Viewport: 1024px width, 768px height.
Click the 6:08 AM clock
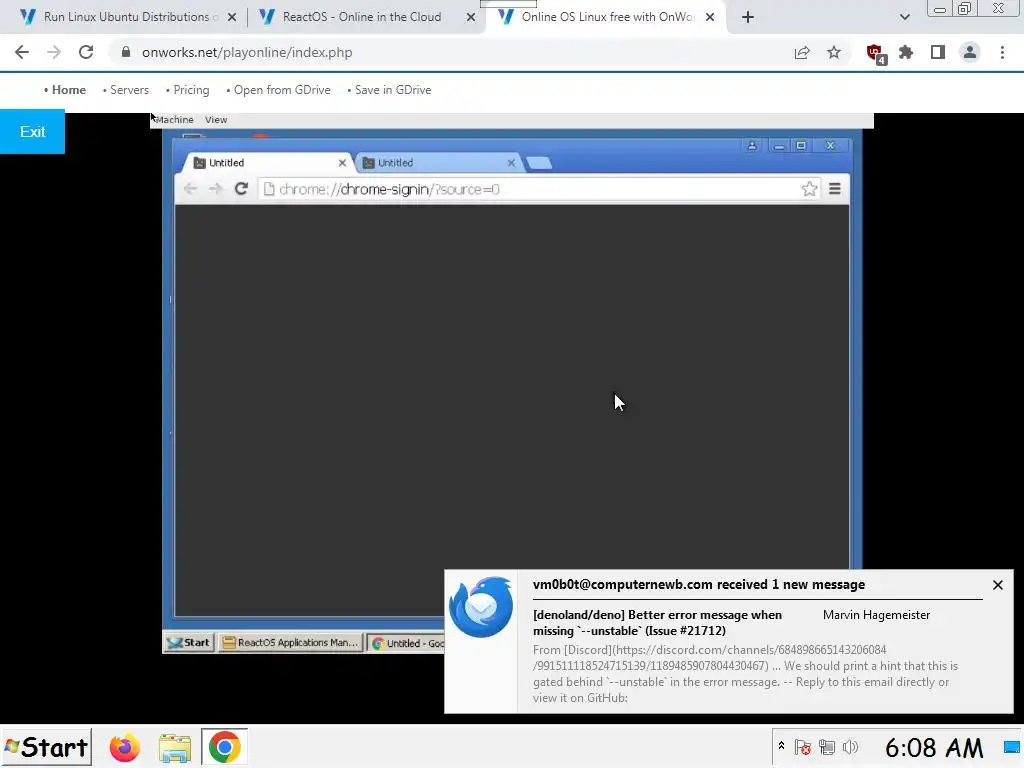[934, 748]
